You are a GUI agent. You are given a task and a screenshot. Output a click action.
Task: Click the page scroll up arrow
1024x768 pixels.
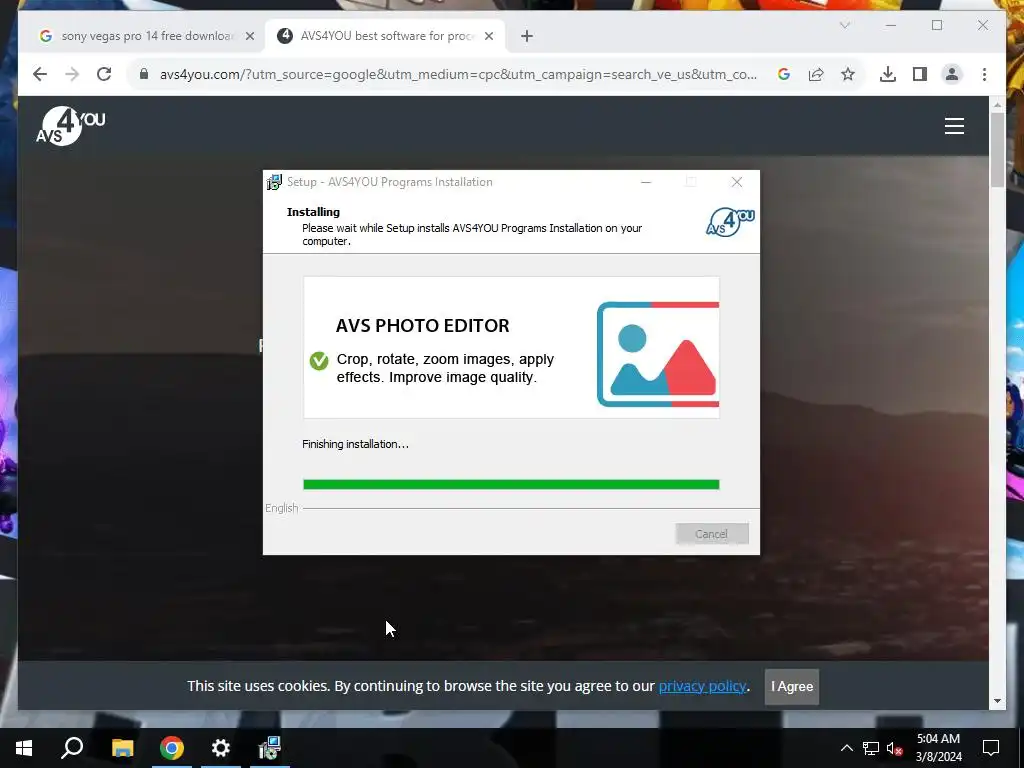point(997,104)
